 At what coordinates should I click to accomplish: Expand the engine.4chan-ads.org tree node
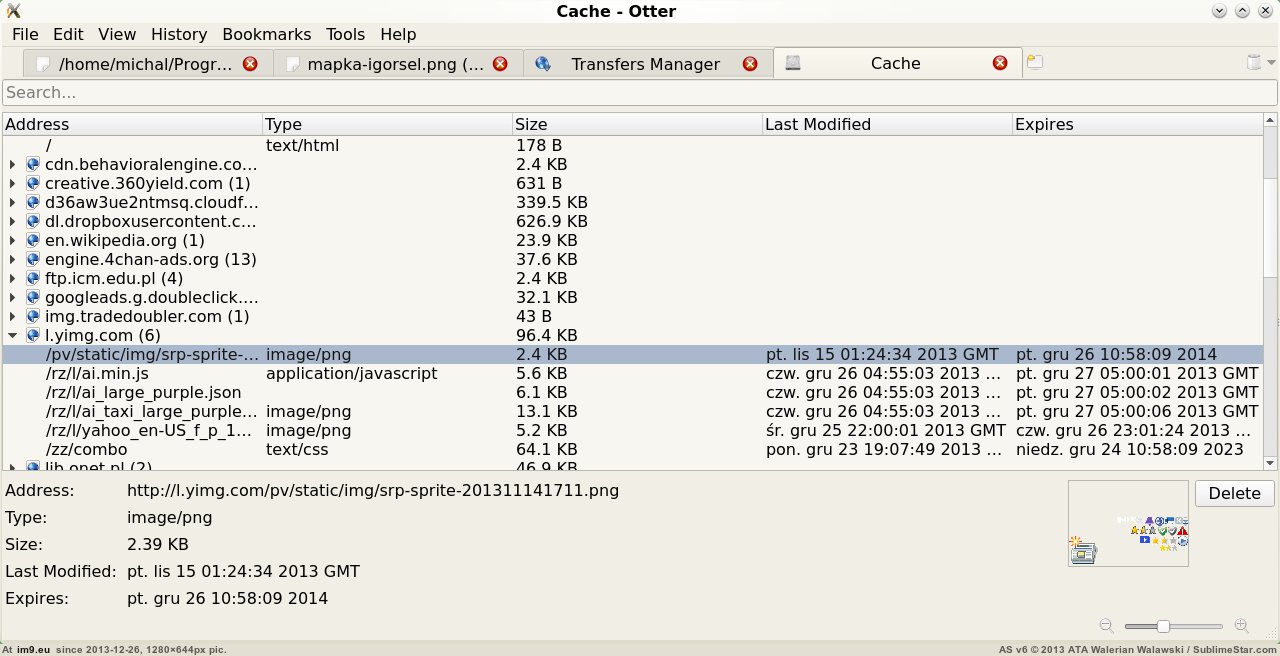[x=12, y=259]
